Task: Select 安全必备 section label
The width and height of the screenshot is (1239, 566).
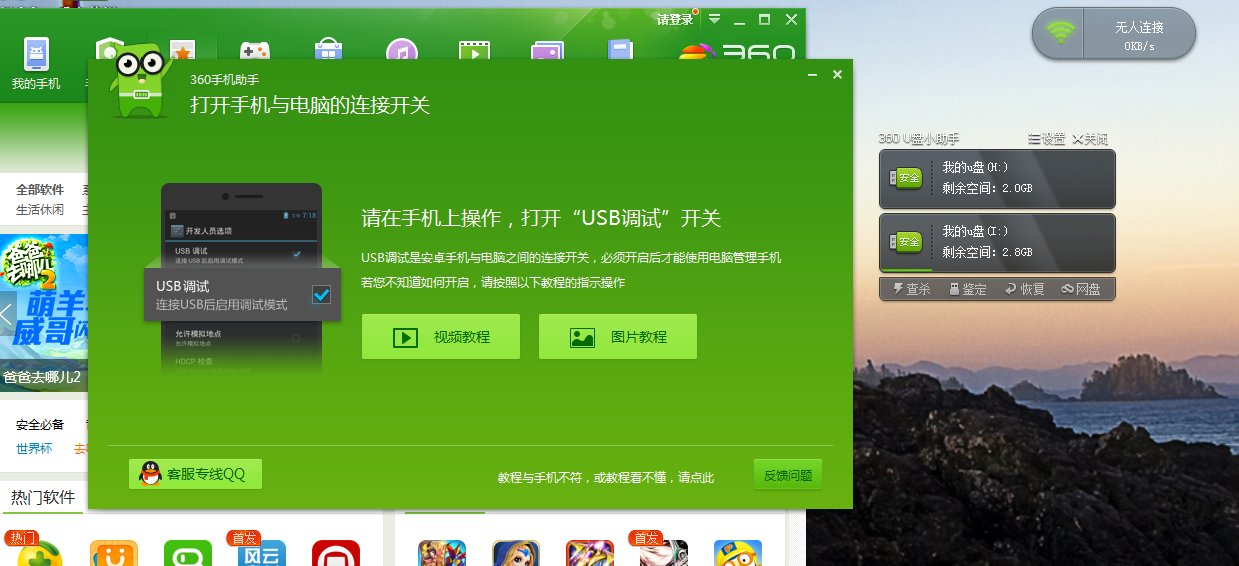Action: 40,425
